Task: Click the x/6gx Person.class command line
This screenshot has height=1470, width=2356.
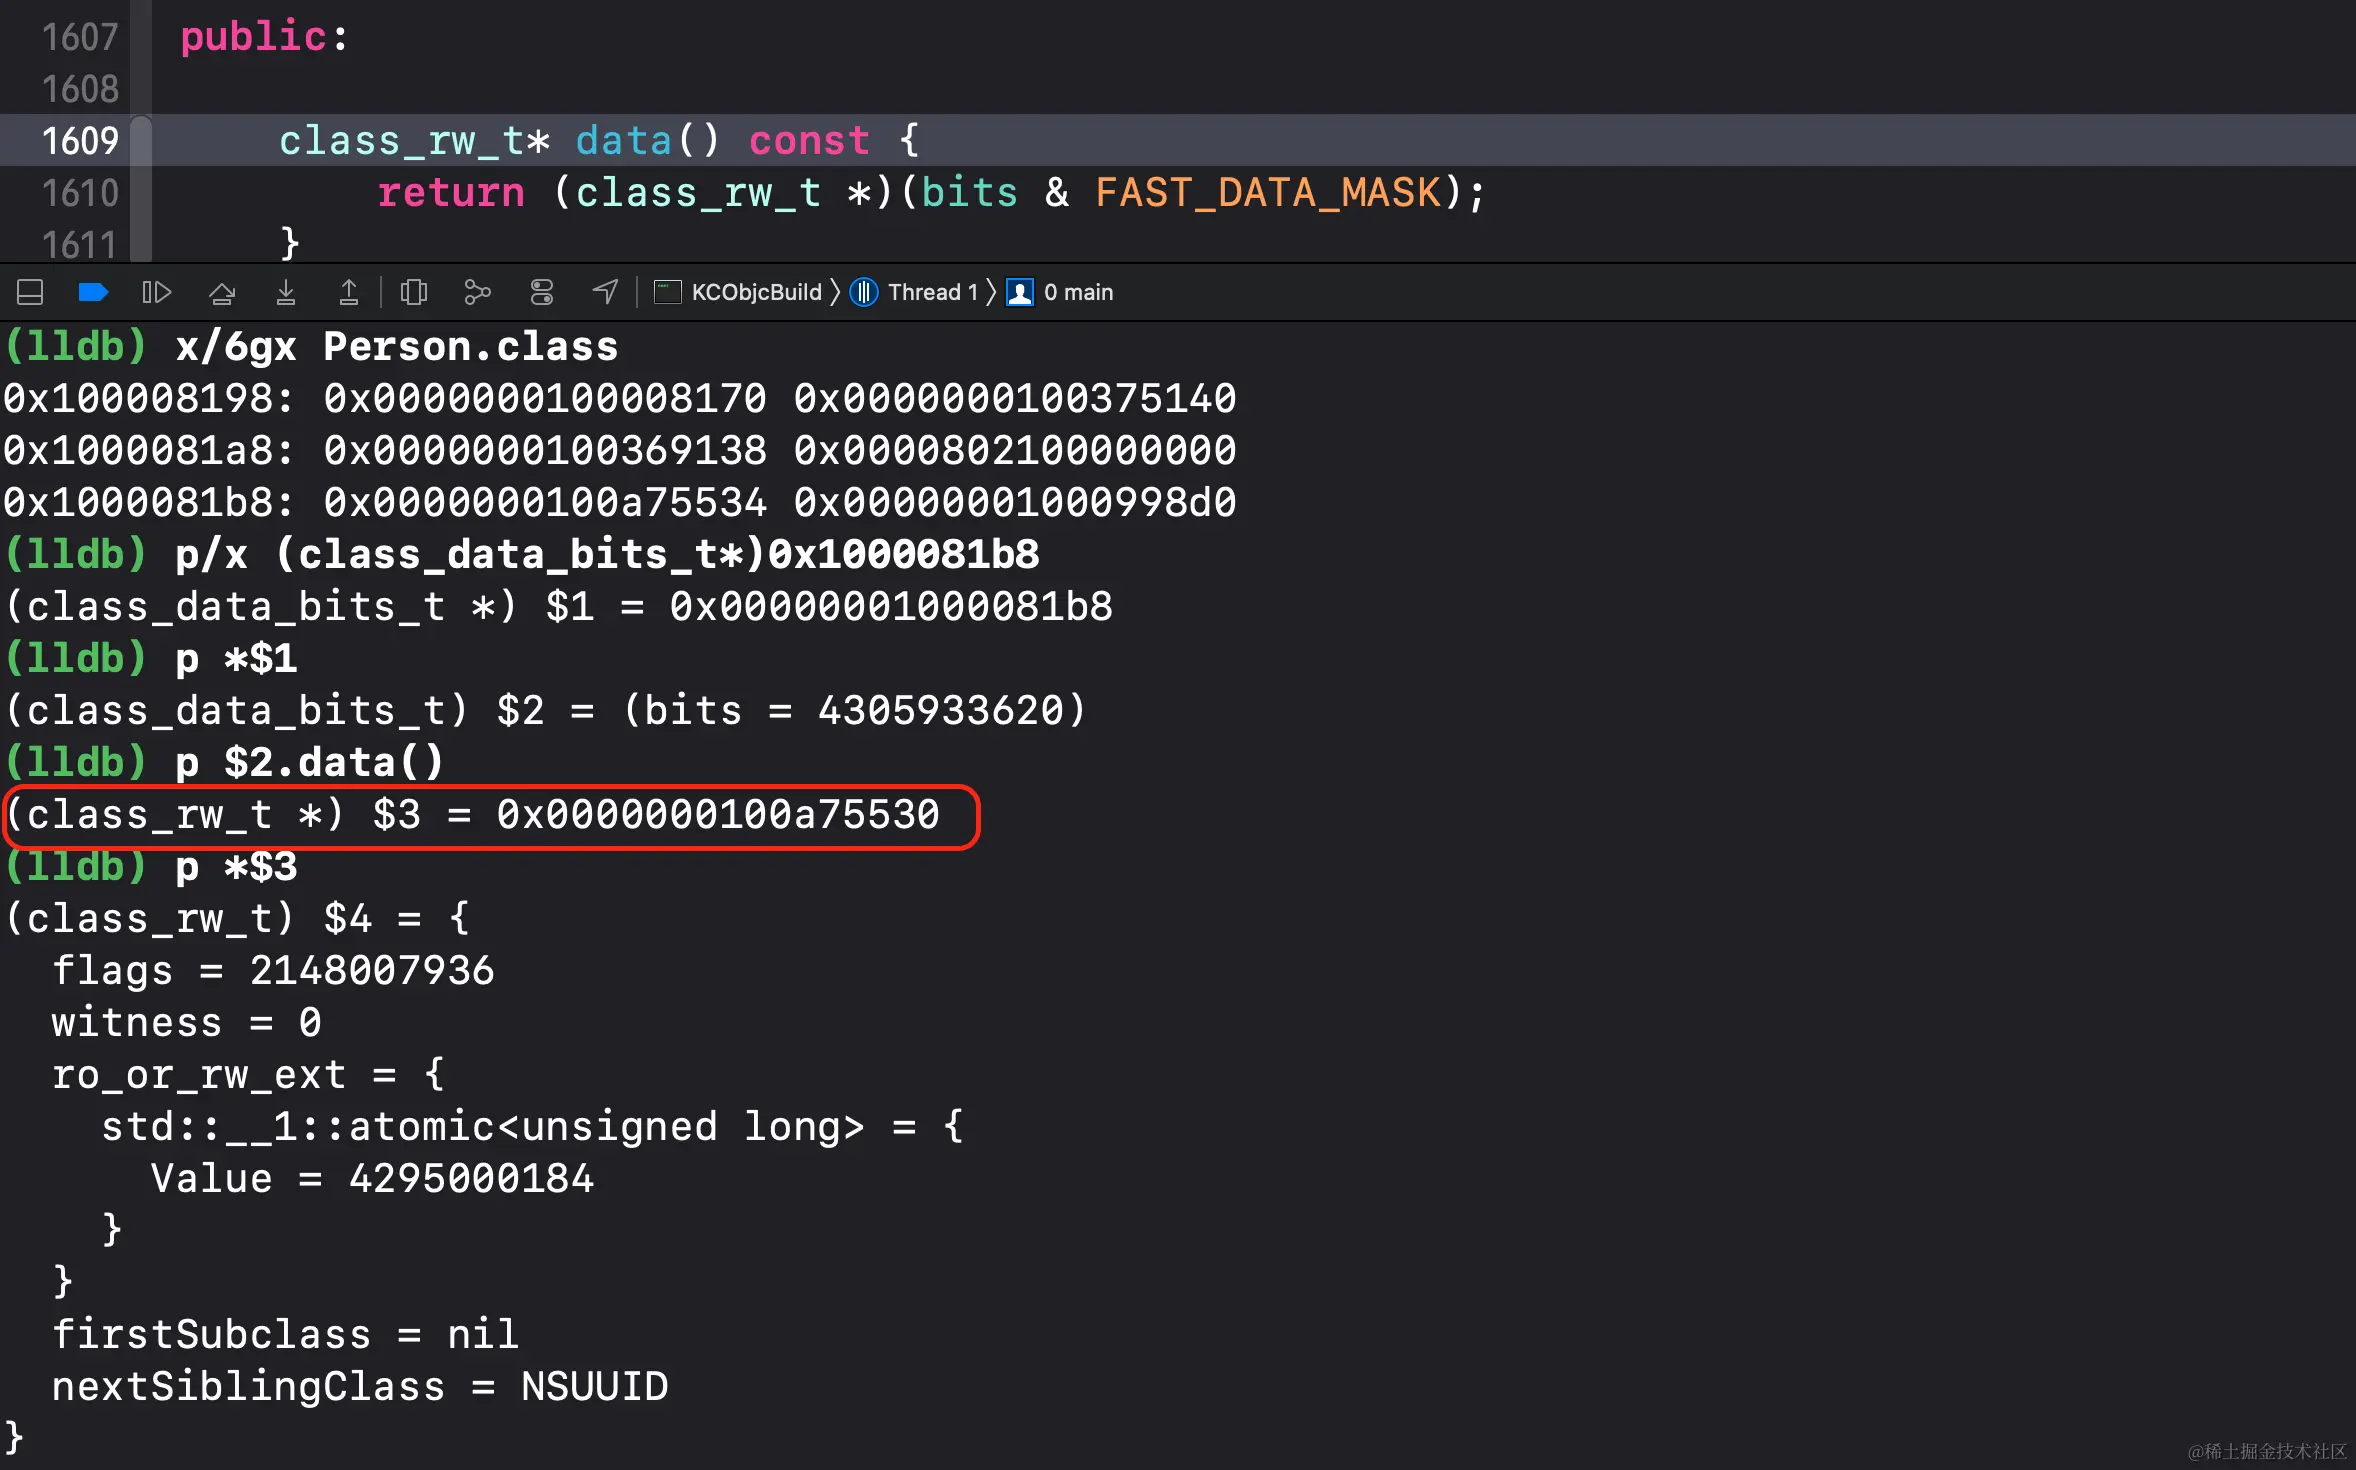Action: [396, 347]
